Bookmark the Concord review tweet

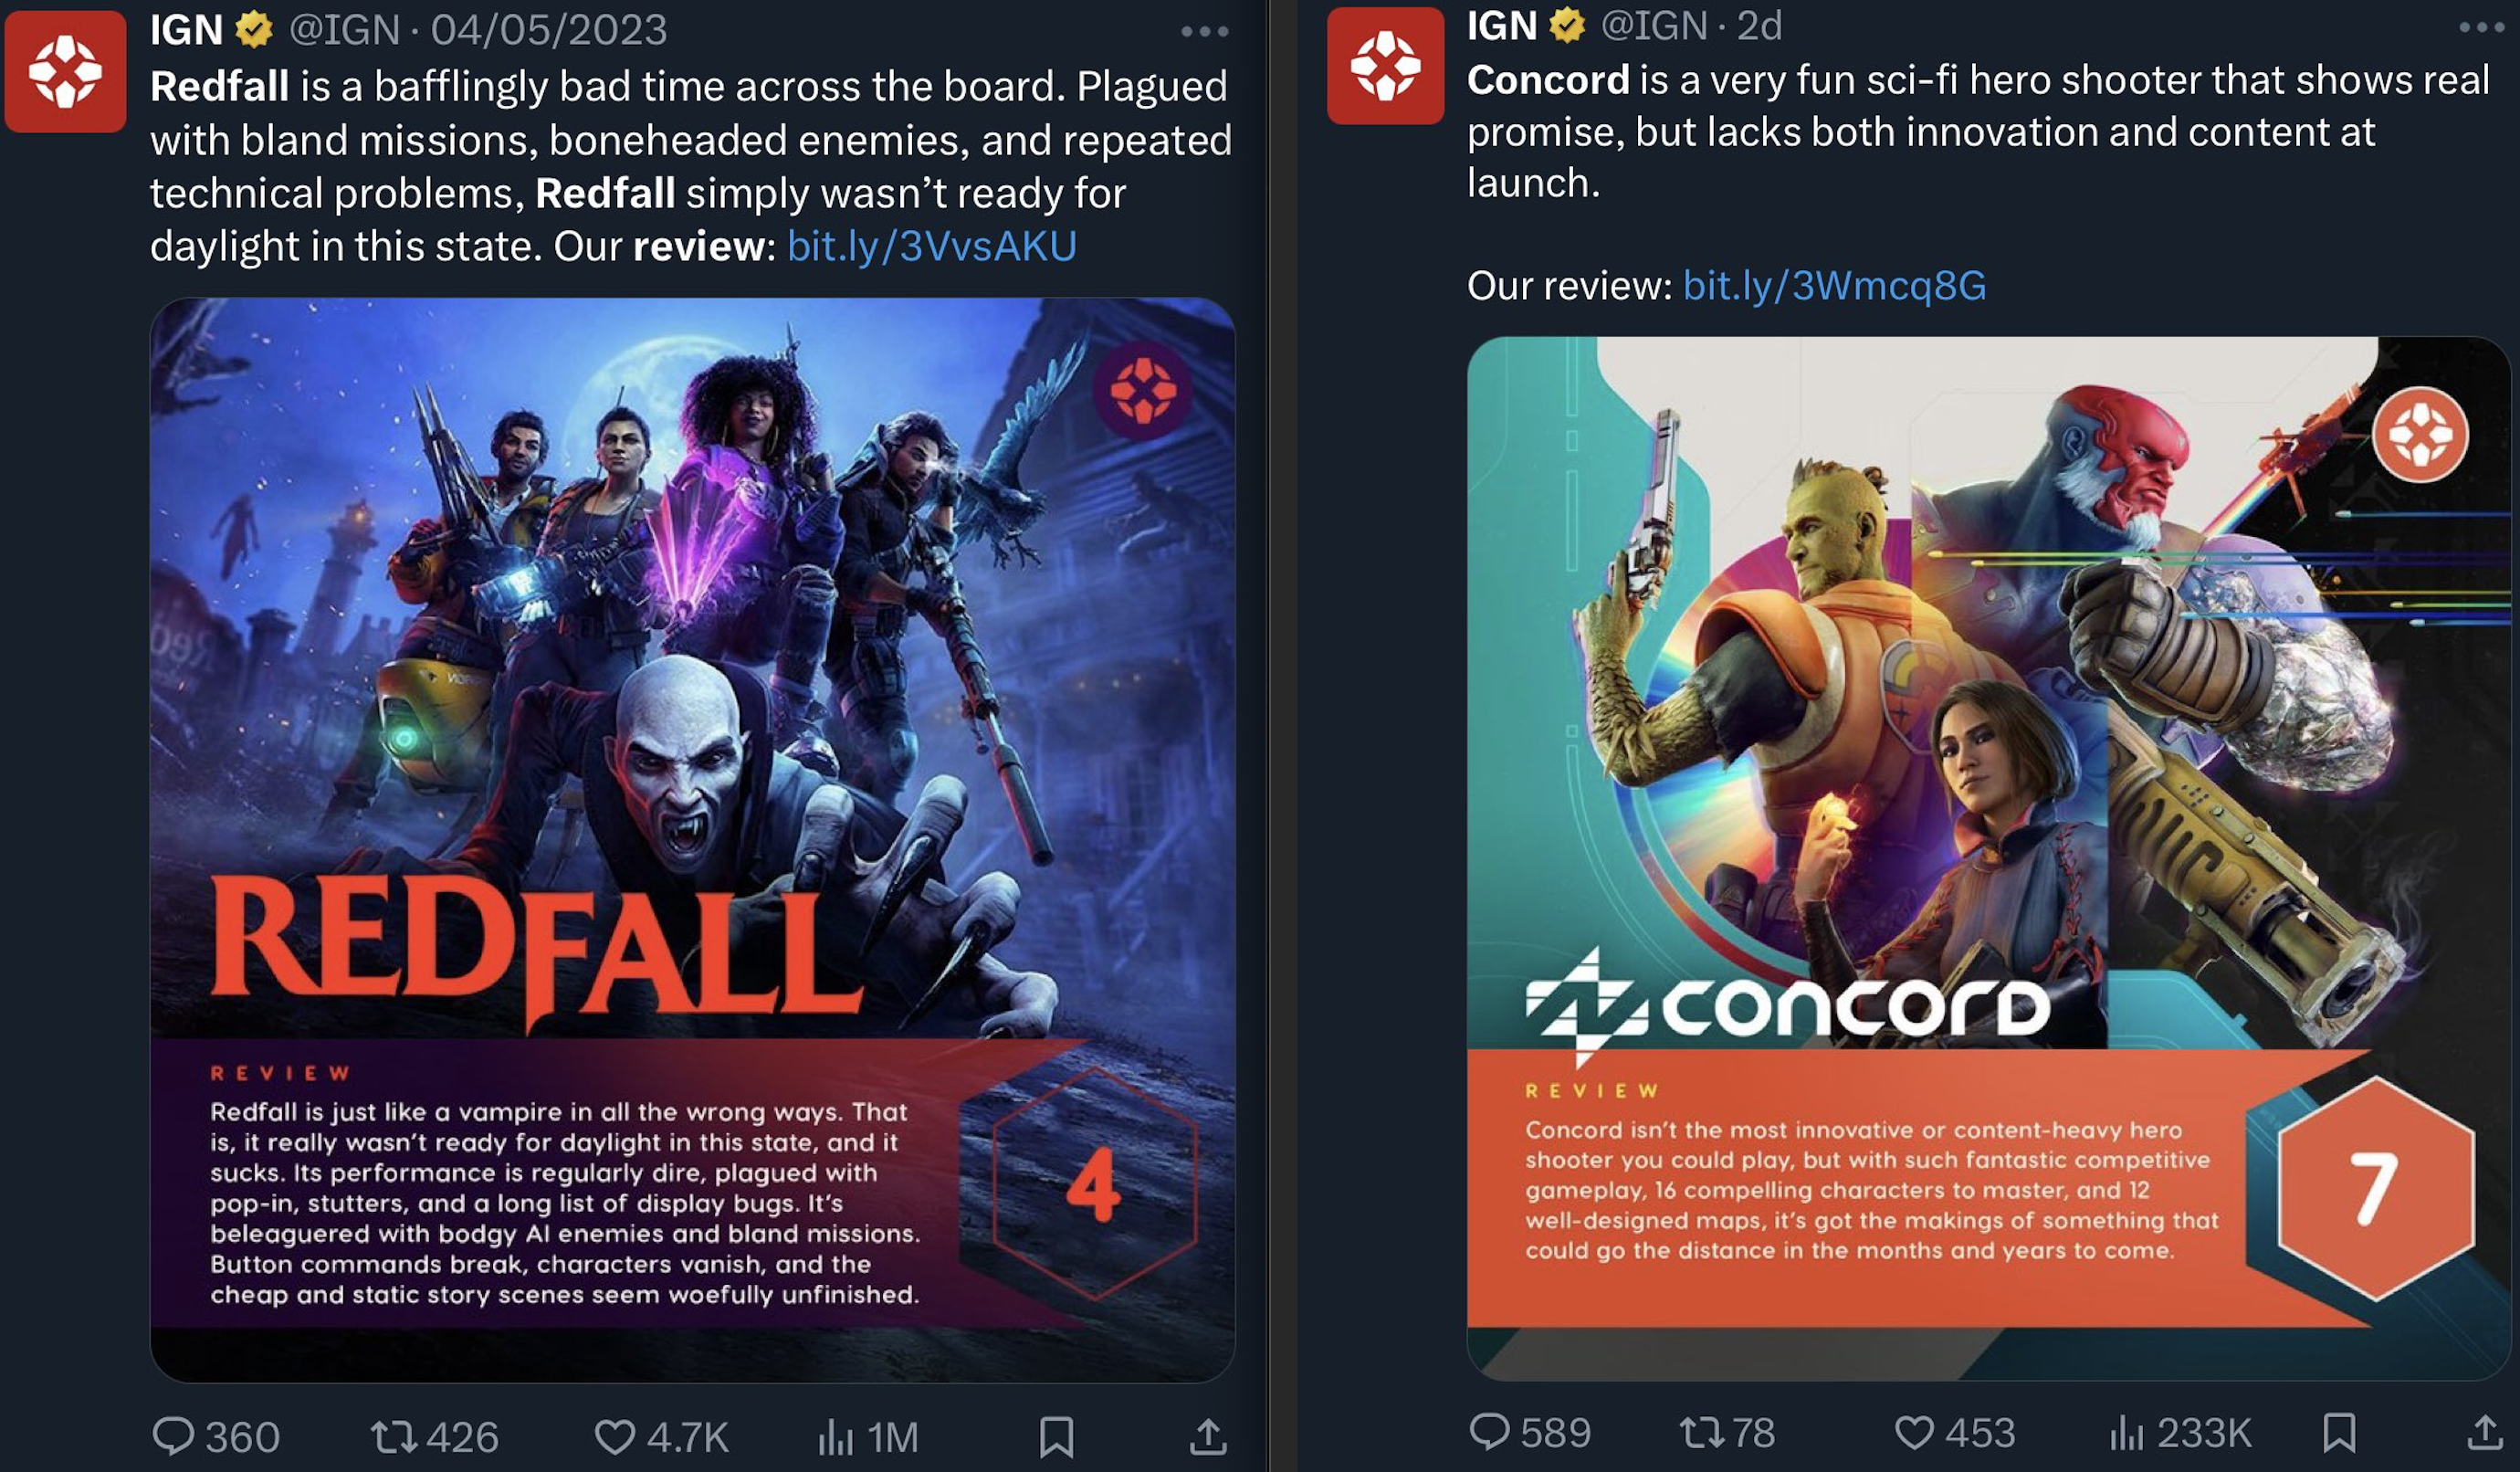(x=2339, y=1432)
